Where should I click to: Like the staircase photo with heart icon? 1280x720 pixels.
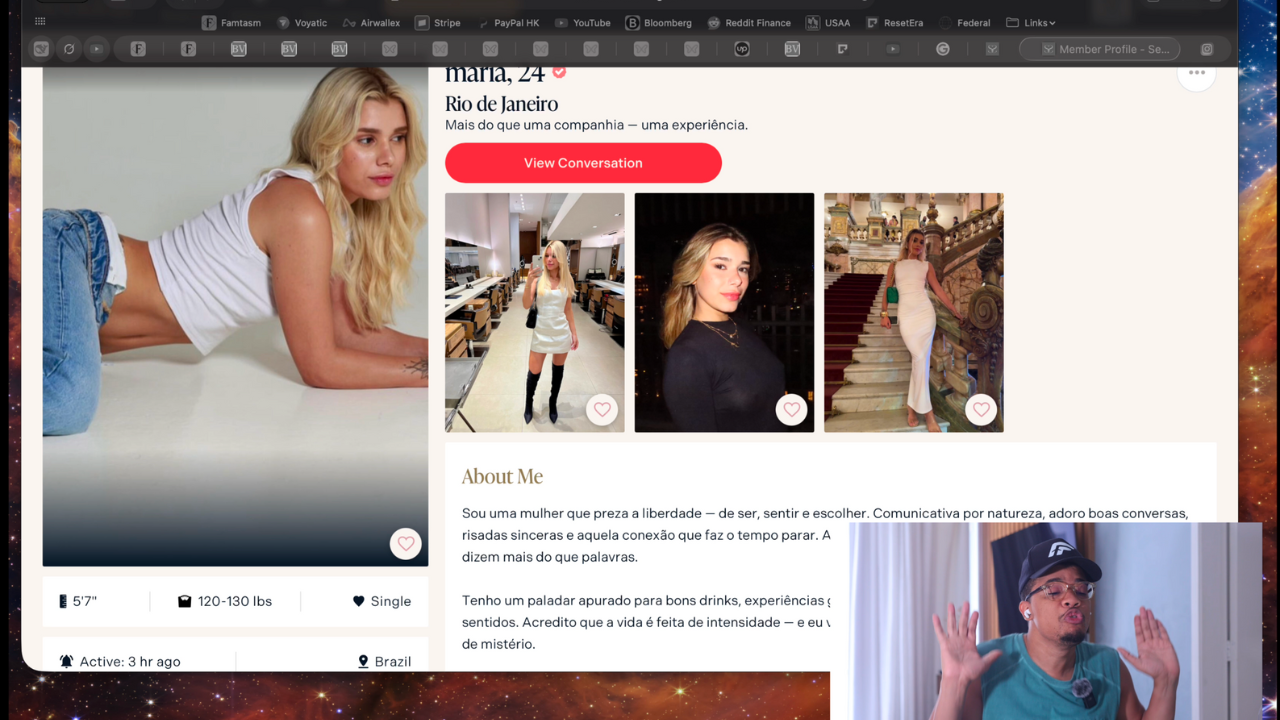[x=981, y=410]
